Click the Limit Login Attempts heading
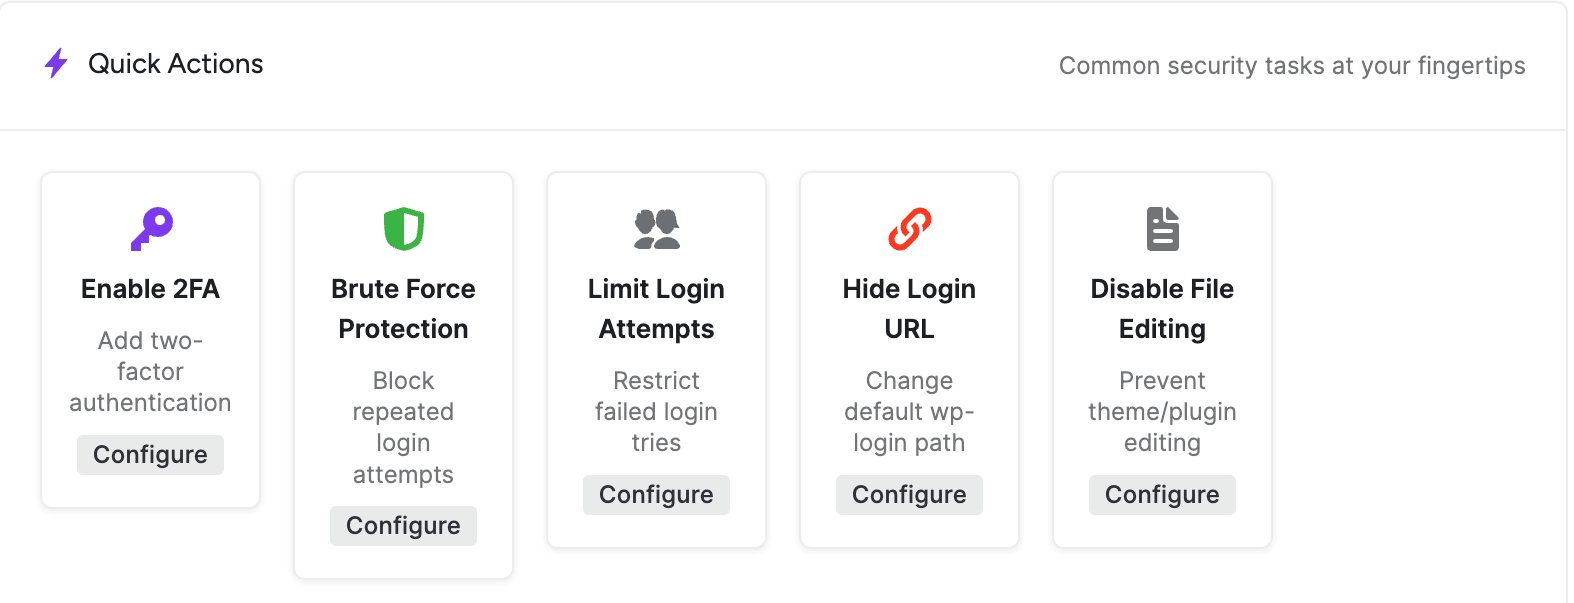1574x603 pixels. coord(656,309)
